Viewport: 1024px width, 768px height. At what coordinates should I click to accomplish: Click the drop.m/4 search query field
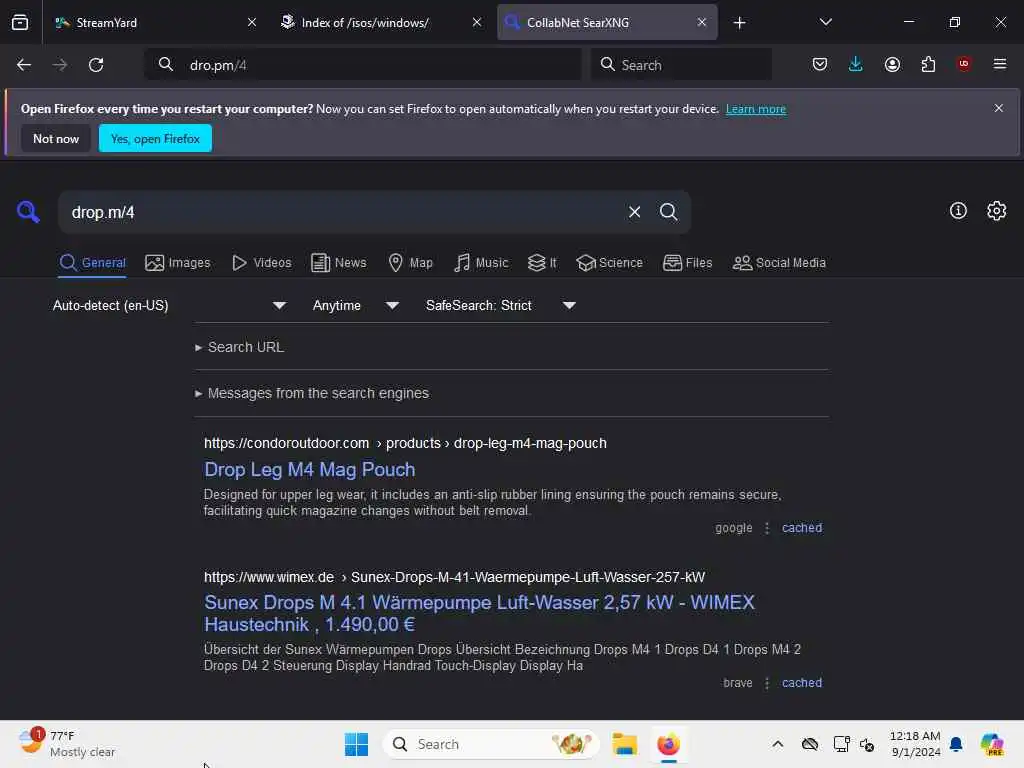coord(340,212)
